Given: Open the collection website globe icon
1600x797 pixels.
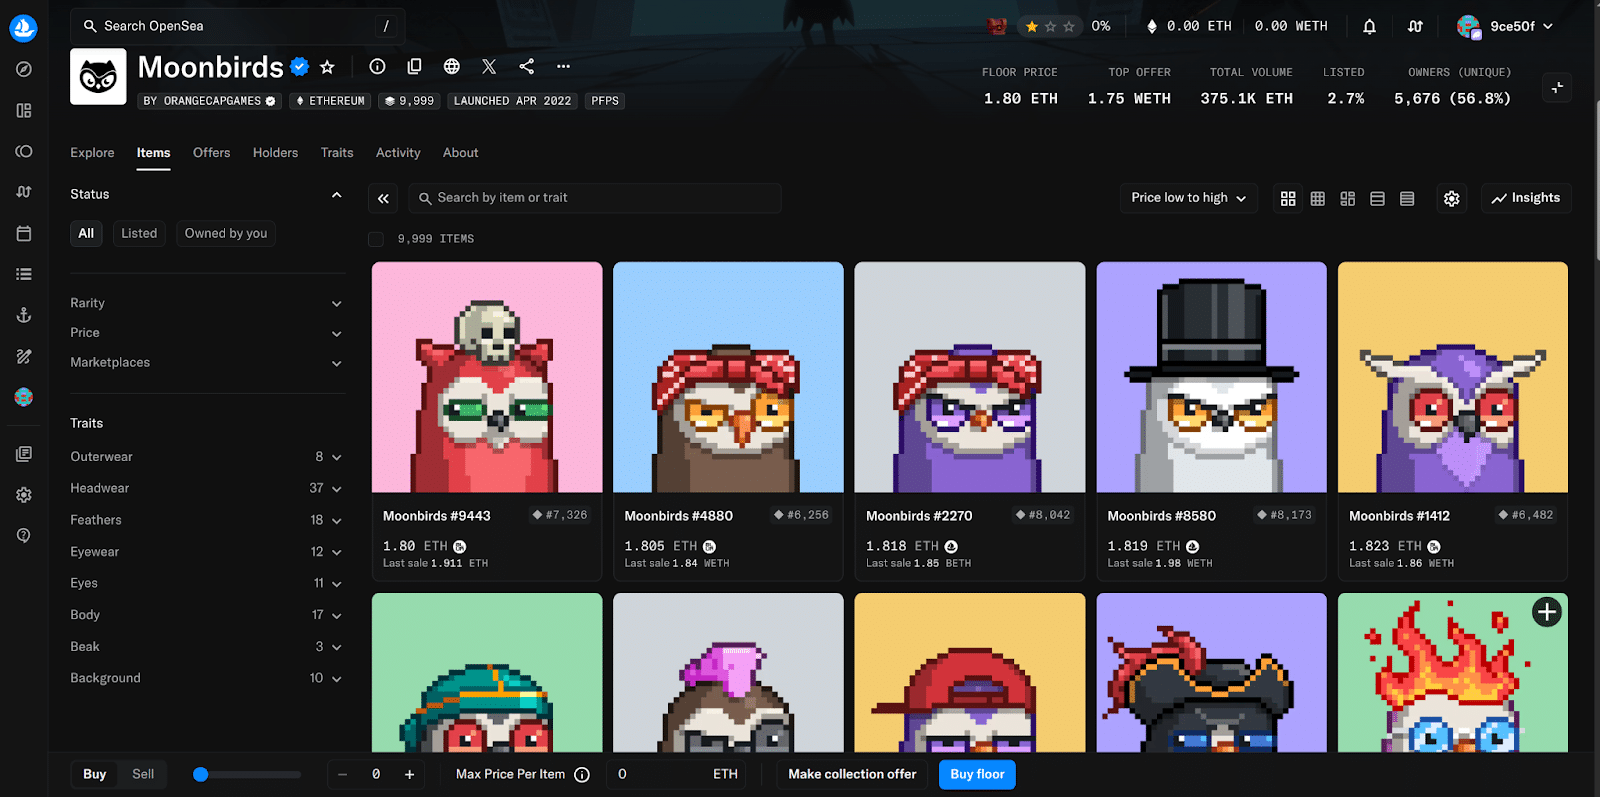Looking at the screenshot, I should coord(452,66).
